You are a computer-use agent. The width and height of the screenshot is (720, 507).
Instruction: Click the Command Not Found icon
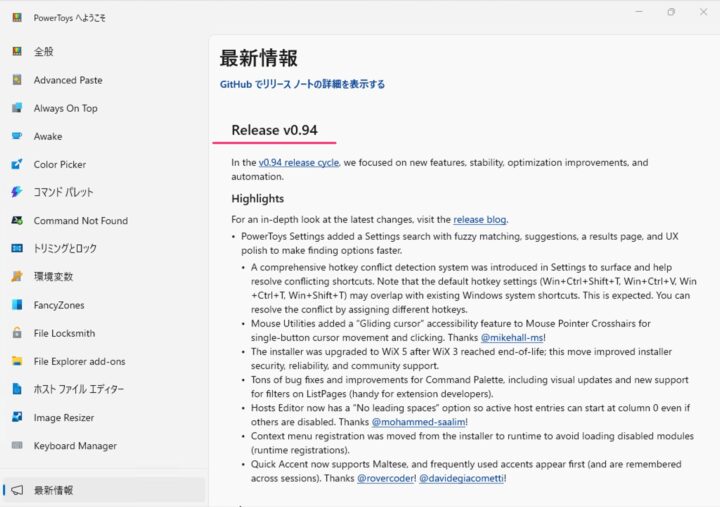pos(17,220)
